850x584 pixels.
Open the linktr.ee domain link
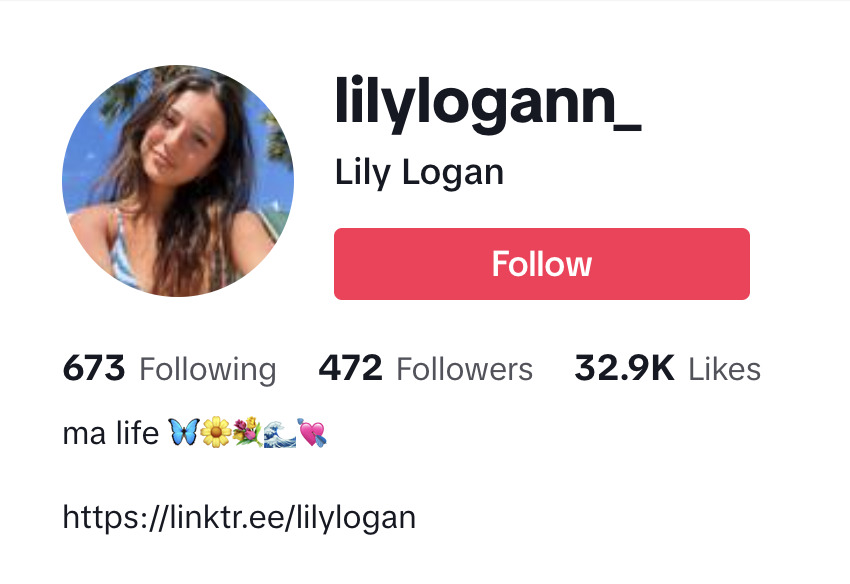coord(226,517)
